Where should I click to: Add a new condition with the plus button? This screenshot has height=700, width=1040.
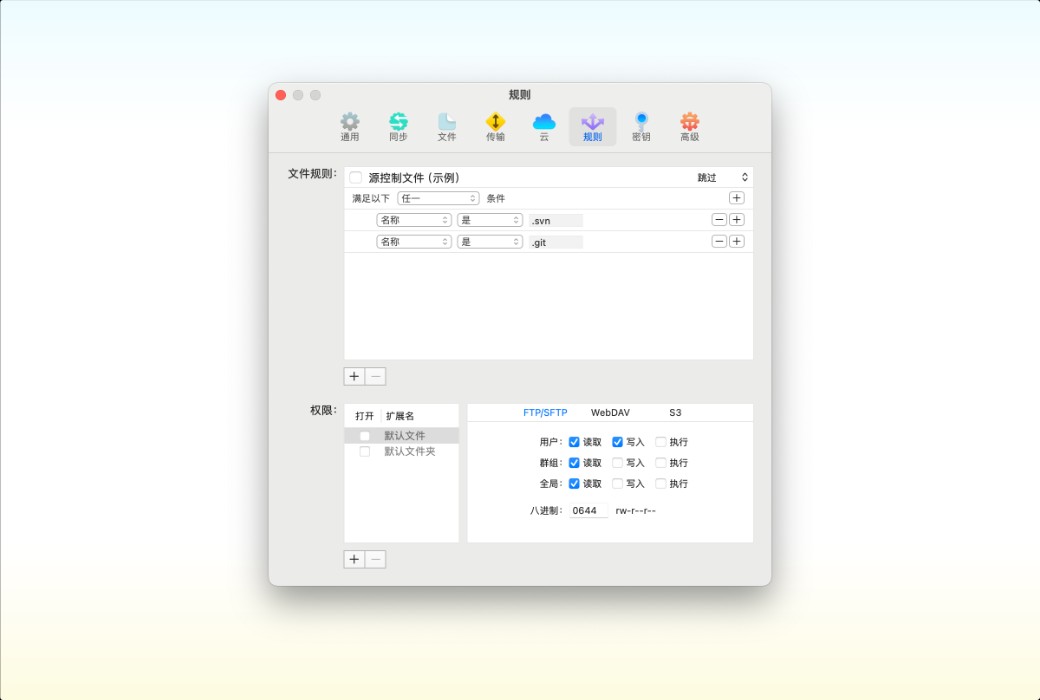pyautogui.click(x=736, y=198)
